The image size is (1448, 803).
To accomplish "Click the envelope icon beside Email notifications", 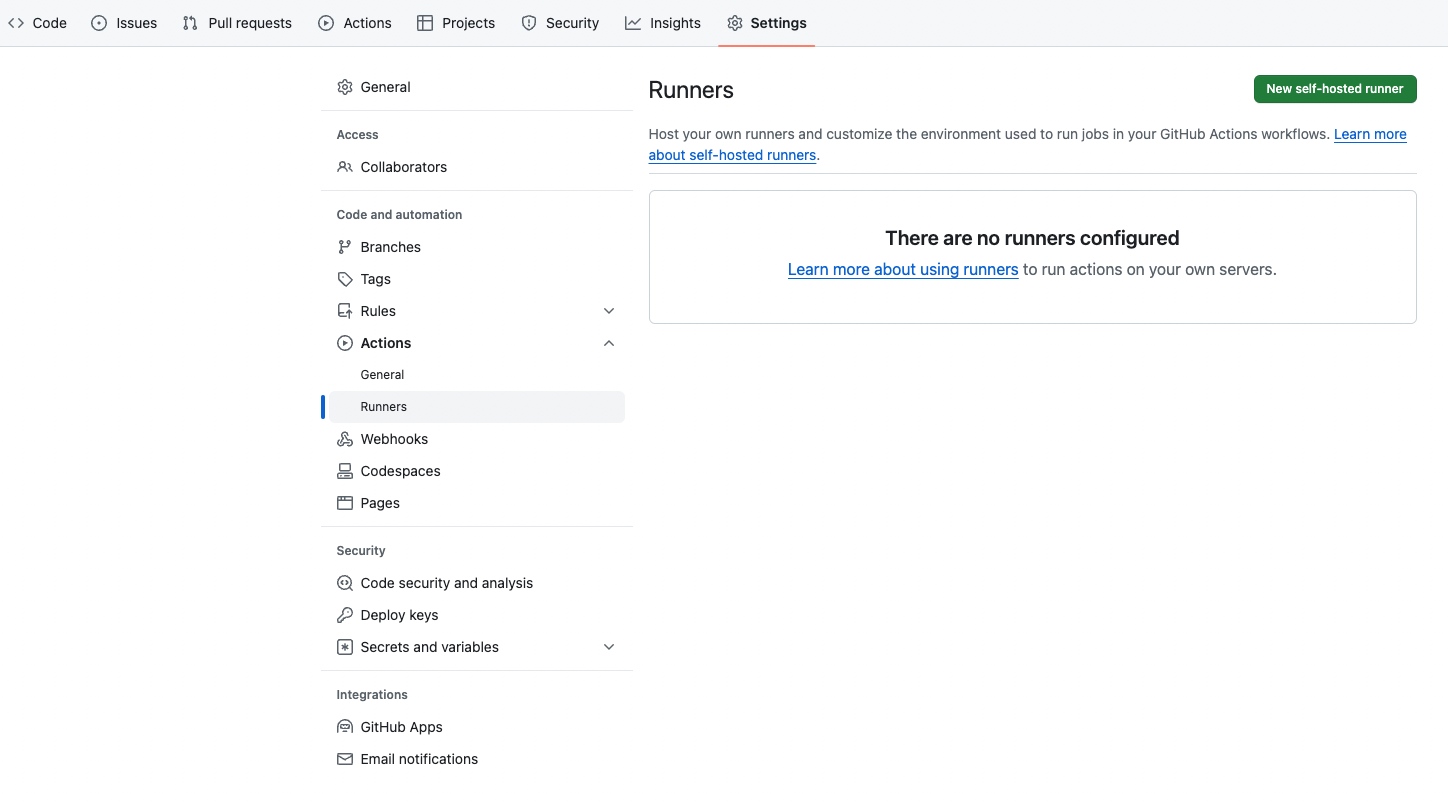I will [345, 759].
